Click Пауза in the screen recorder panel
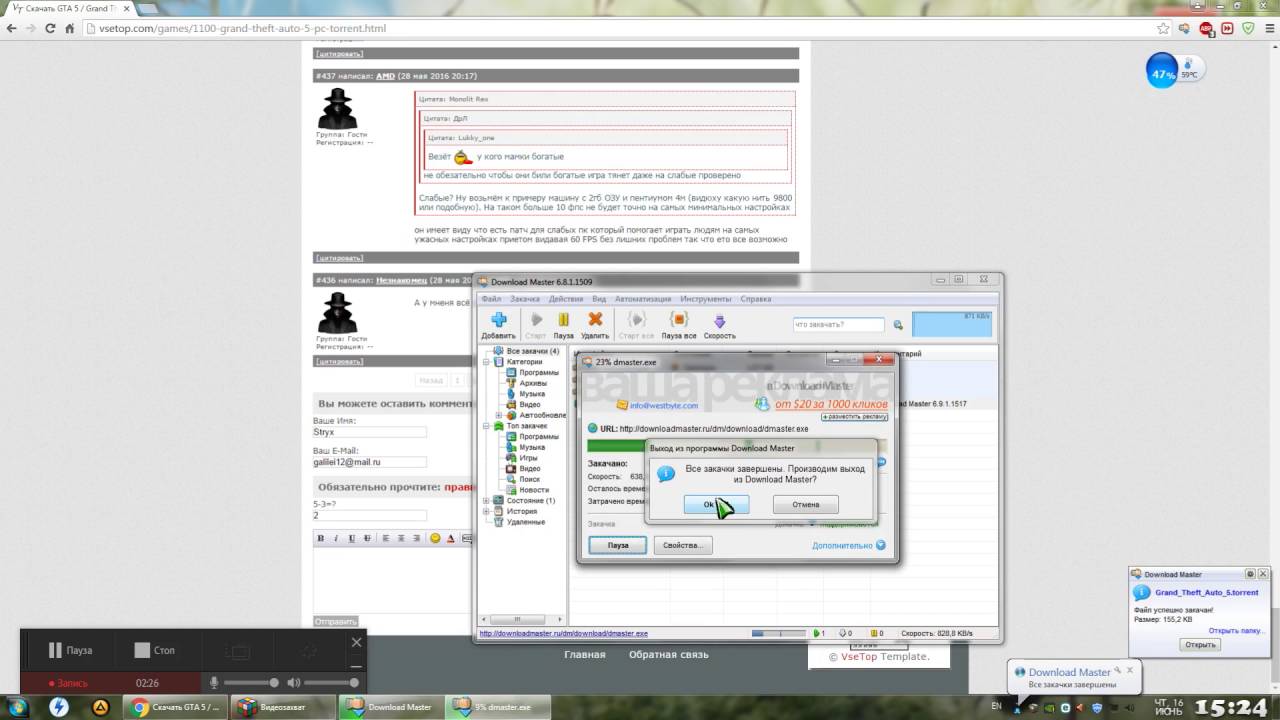Screen dimensions: 1280x720 70,650
